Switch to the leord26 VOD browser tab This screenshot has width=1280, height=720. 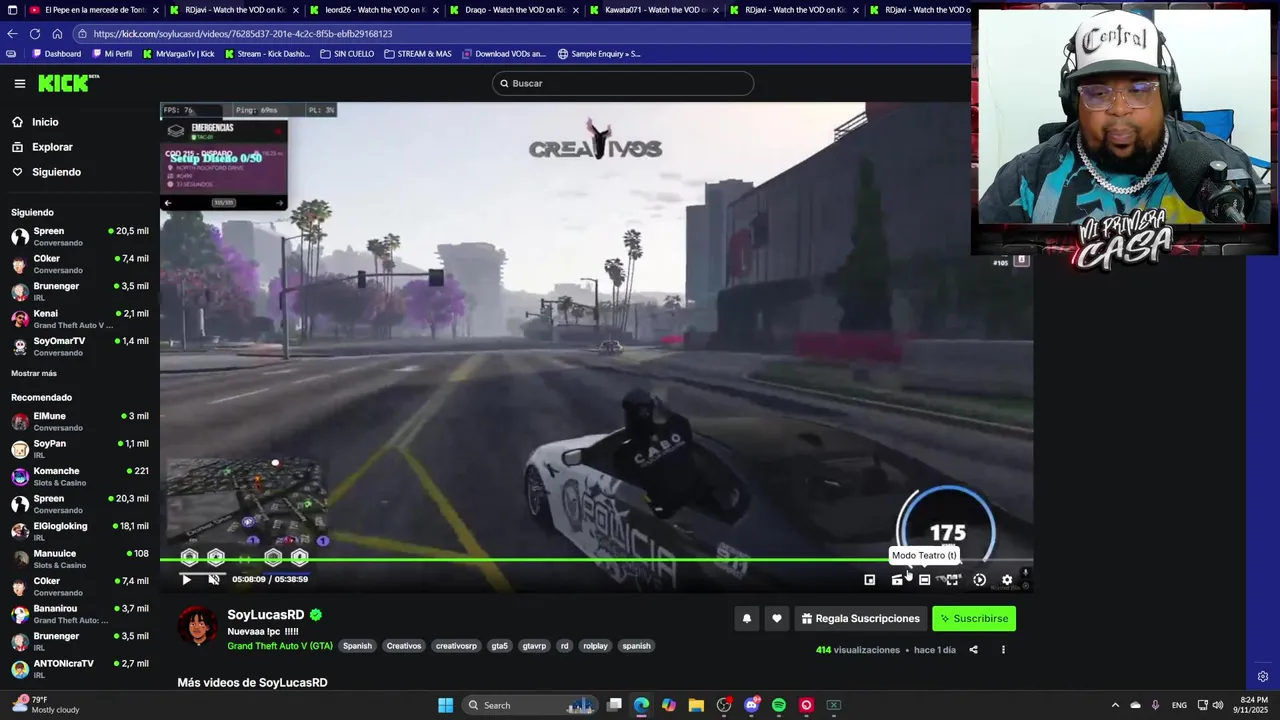372,10
